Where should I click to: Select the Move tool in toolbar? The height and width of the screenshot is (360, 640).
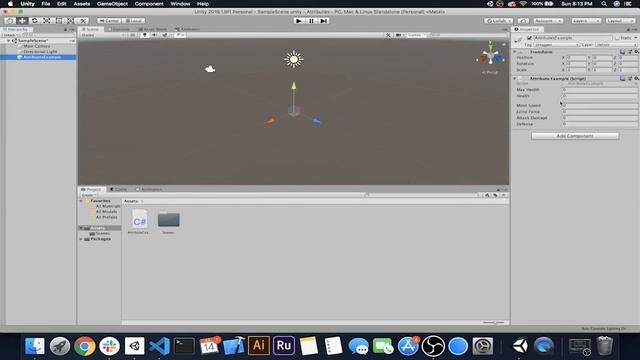(x=22, y=20)
